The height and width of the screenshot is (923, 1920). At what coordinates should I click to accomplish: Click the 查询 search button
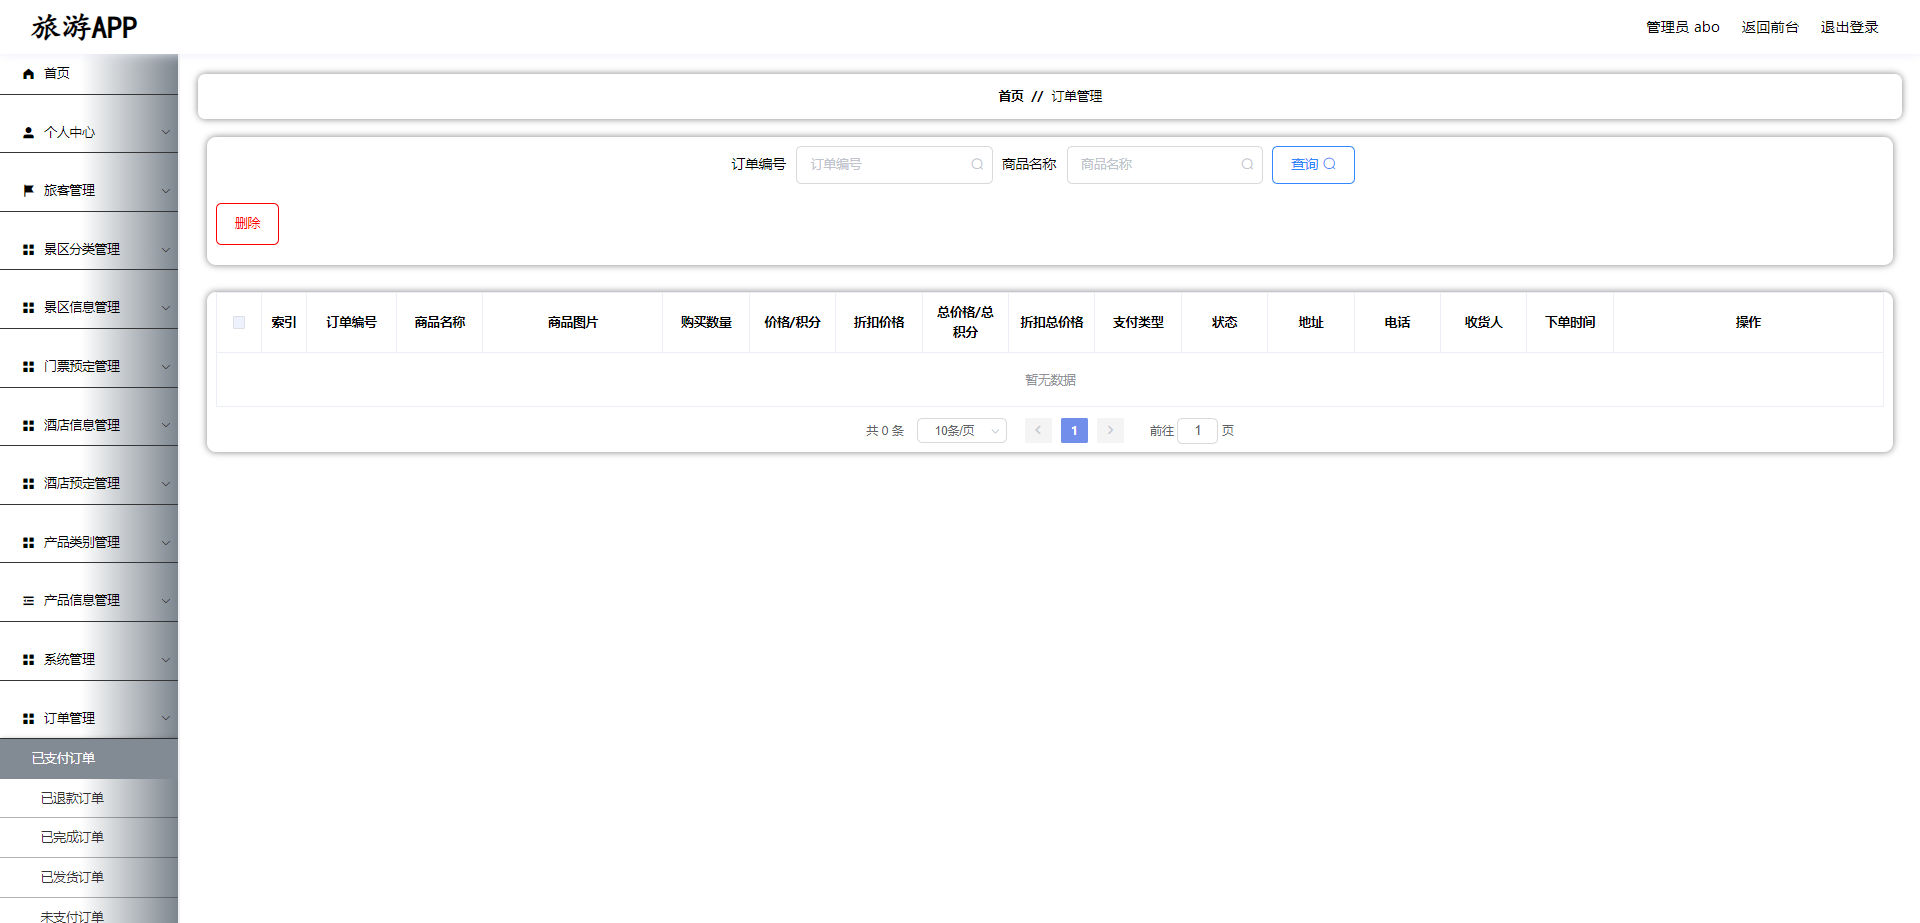tap(1313, 164)
